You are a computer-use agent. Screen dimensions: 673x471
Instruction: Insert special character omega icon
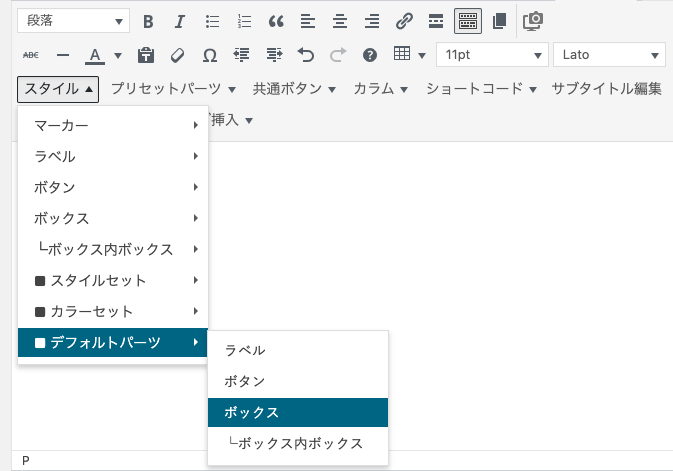click(x=209, y=55)
